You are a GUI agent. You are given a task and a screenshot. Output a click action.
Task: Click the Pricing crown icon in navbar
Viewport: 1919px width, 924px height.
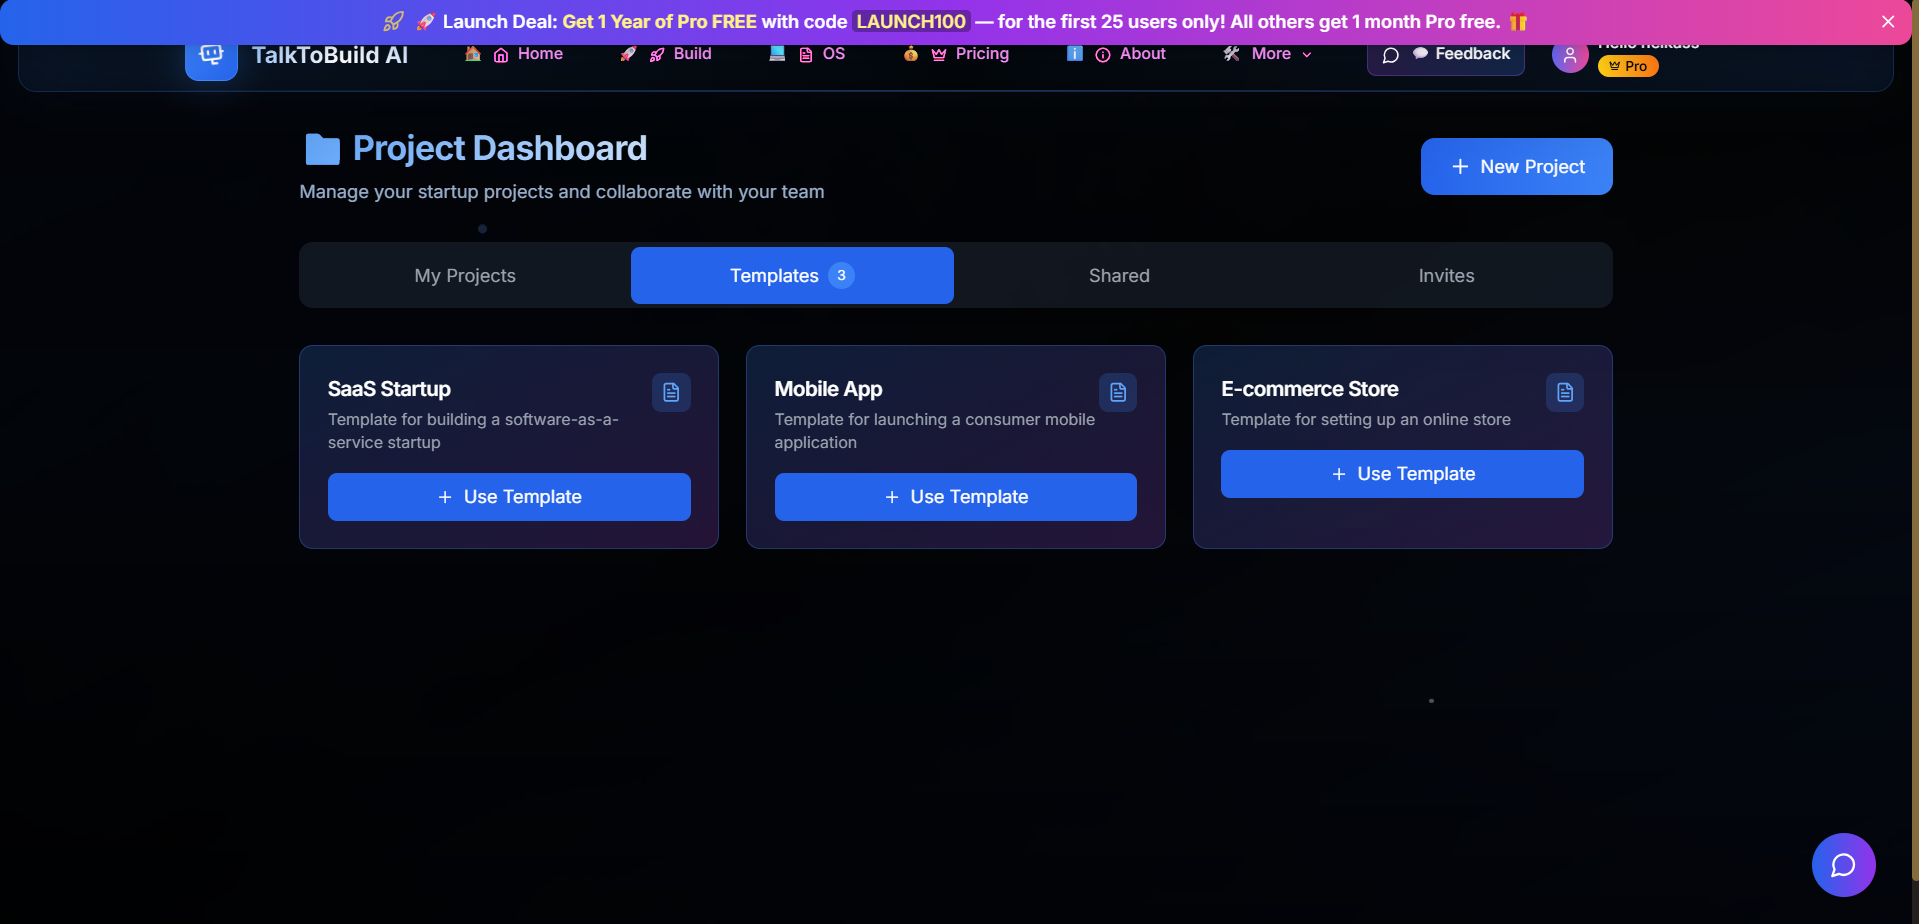939,55
